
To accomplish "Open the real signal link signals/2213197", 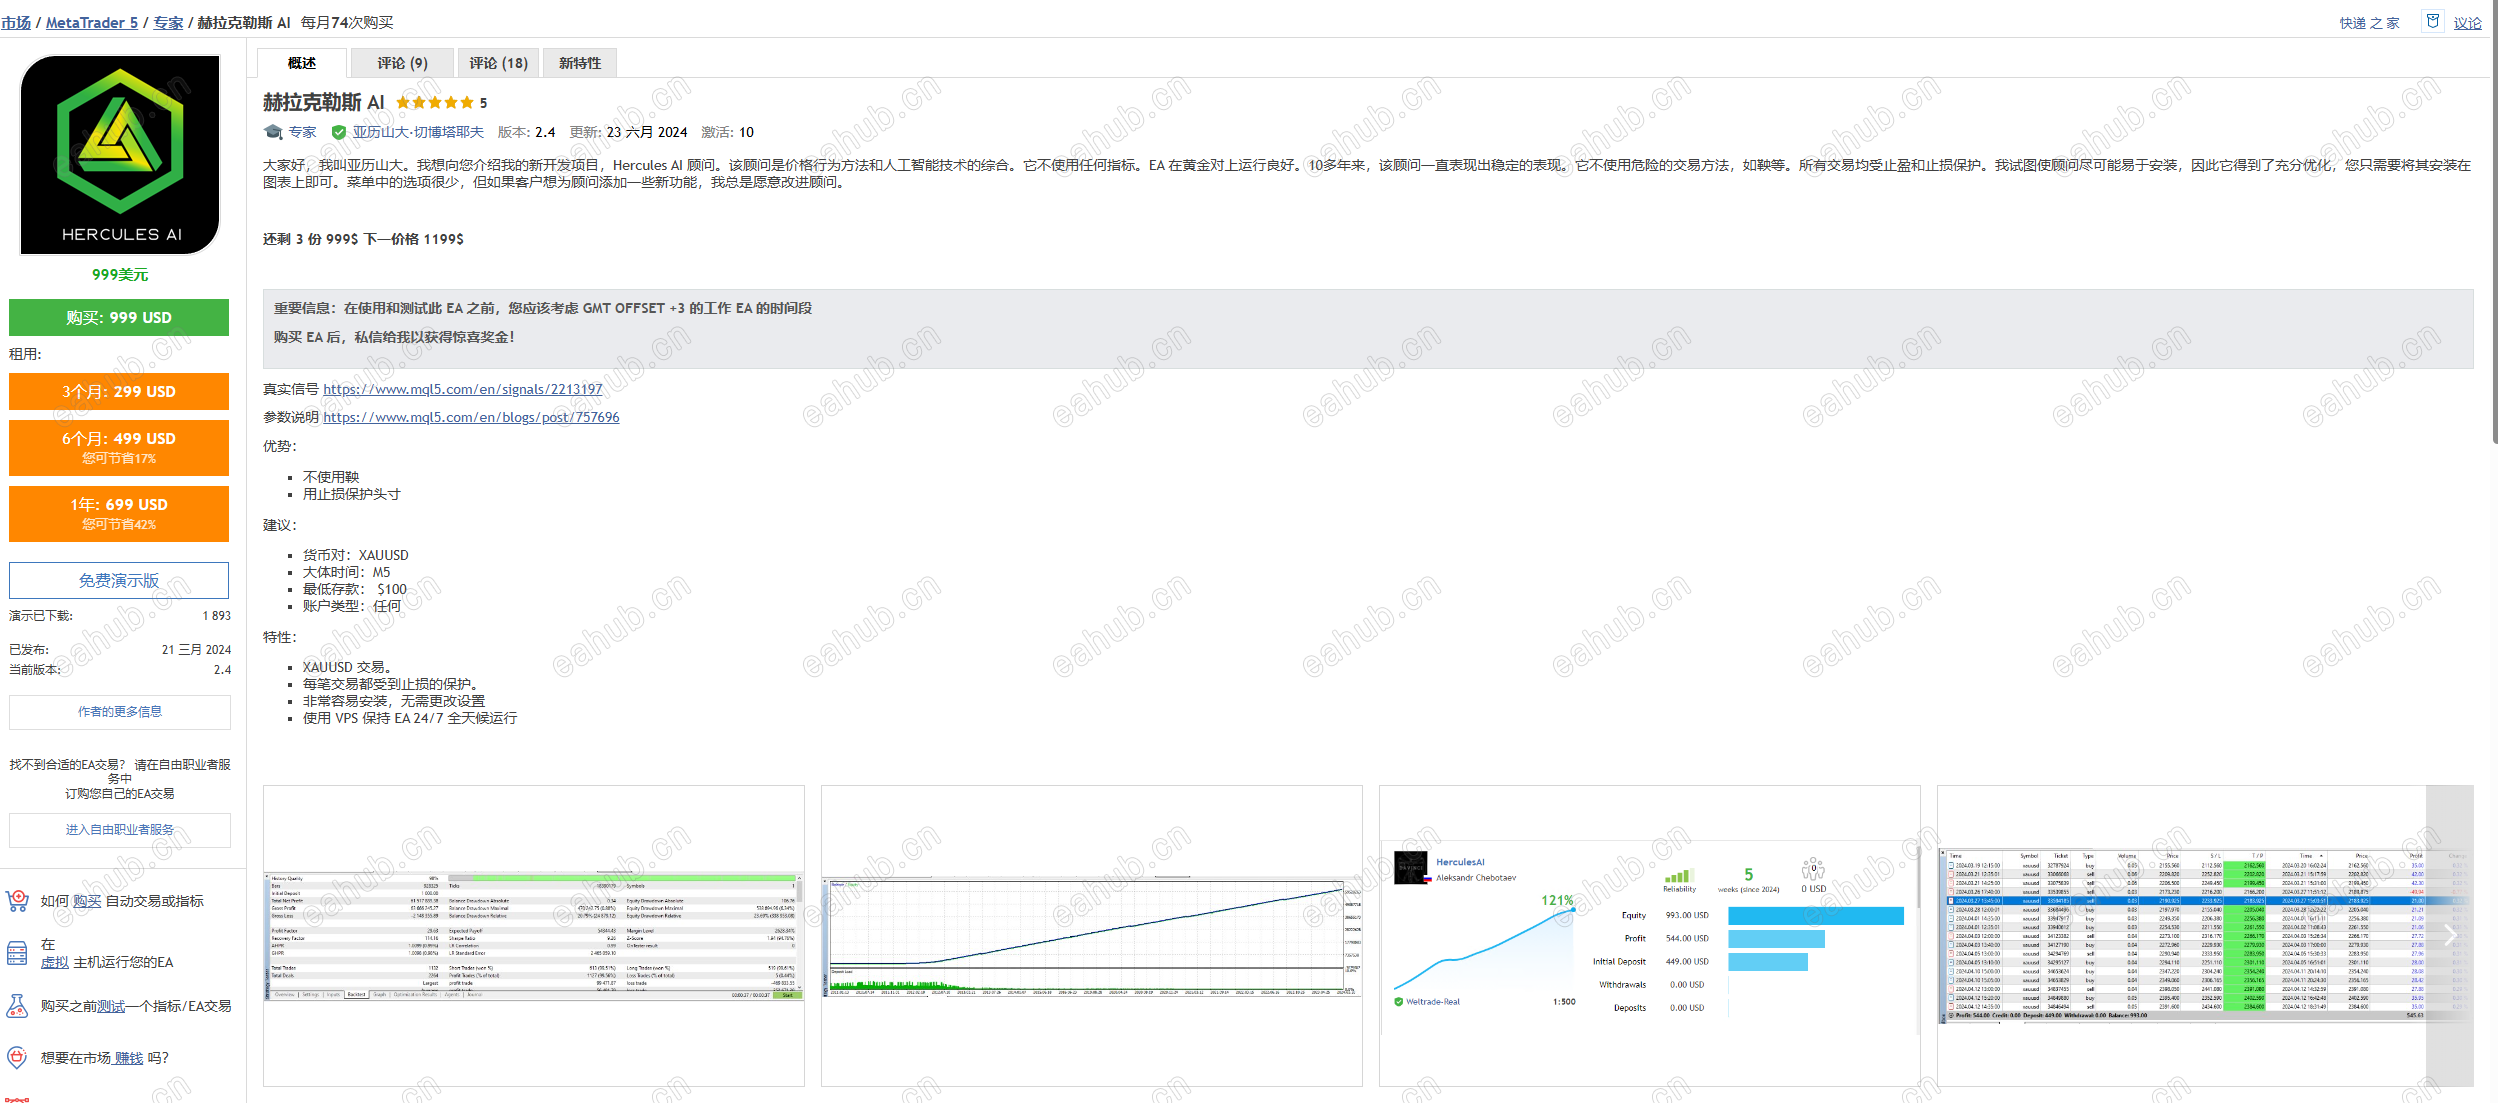I will [463, 389].
